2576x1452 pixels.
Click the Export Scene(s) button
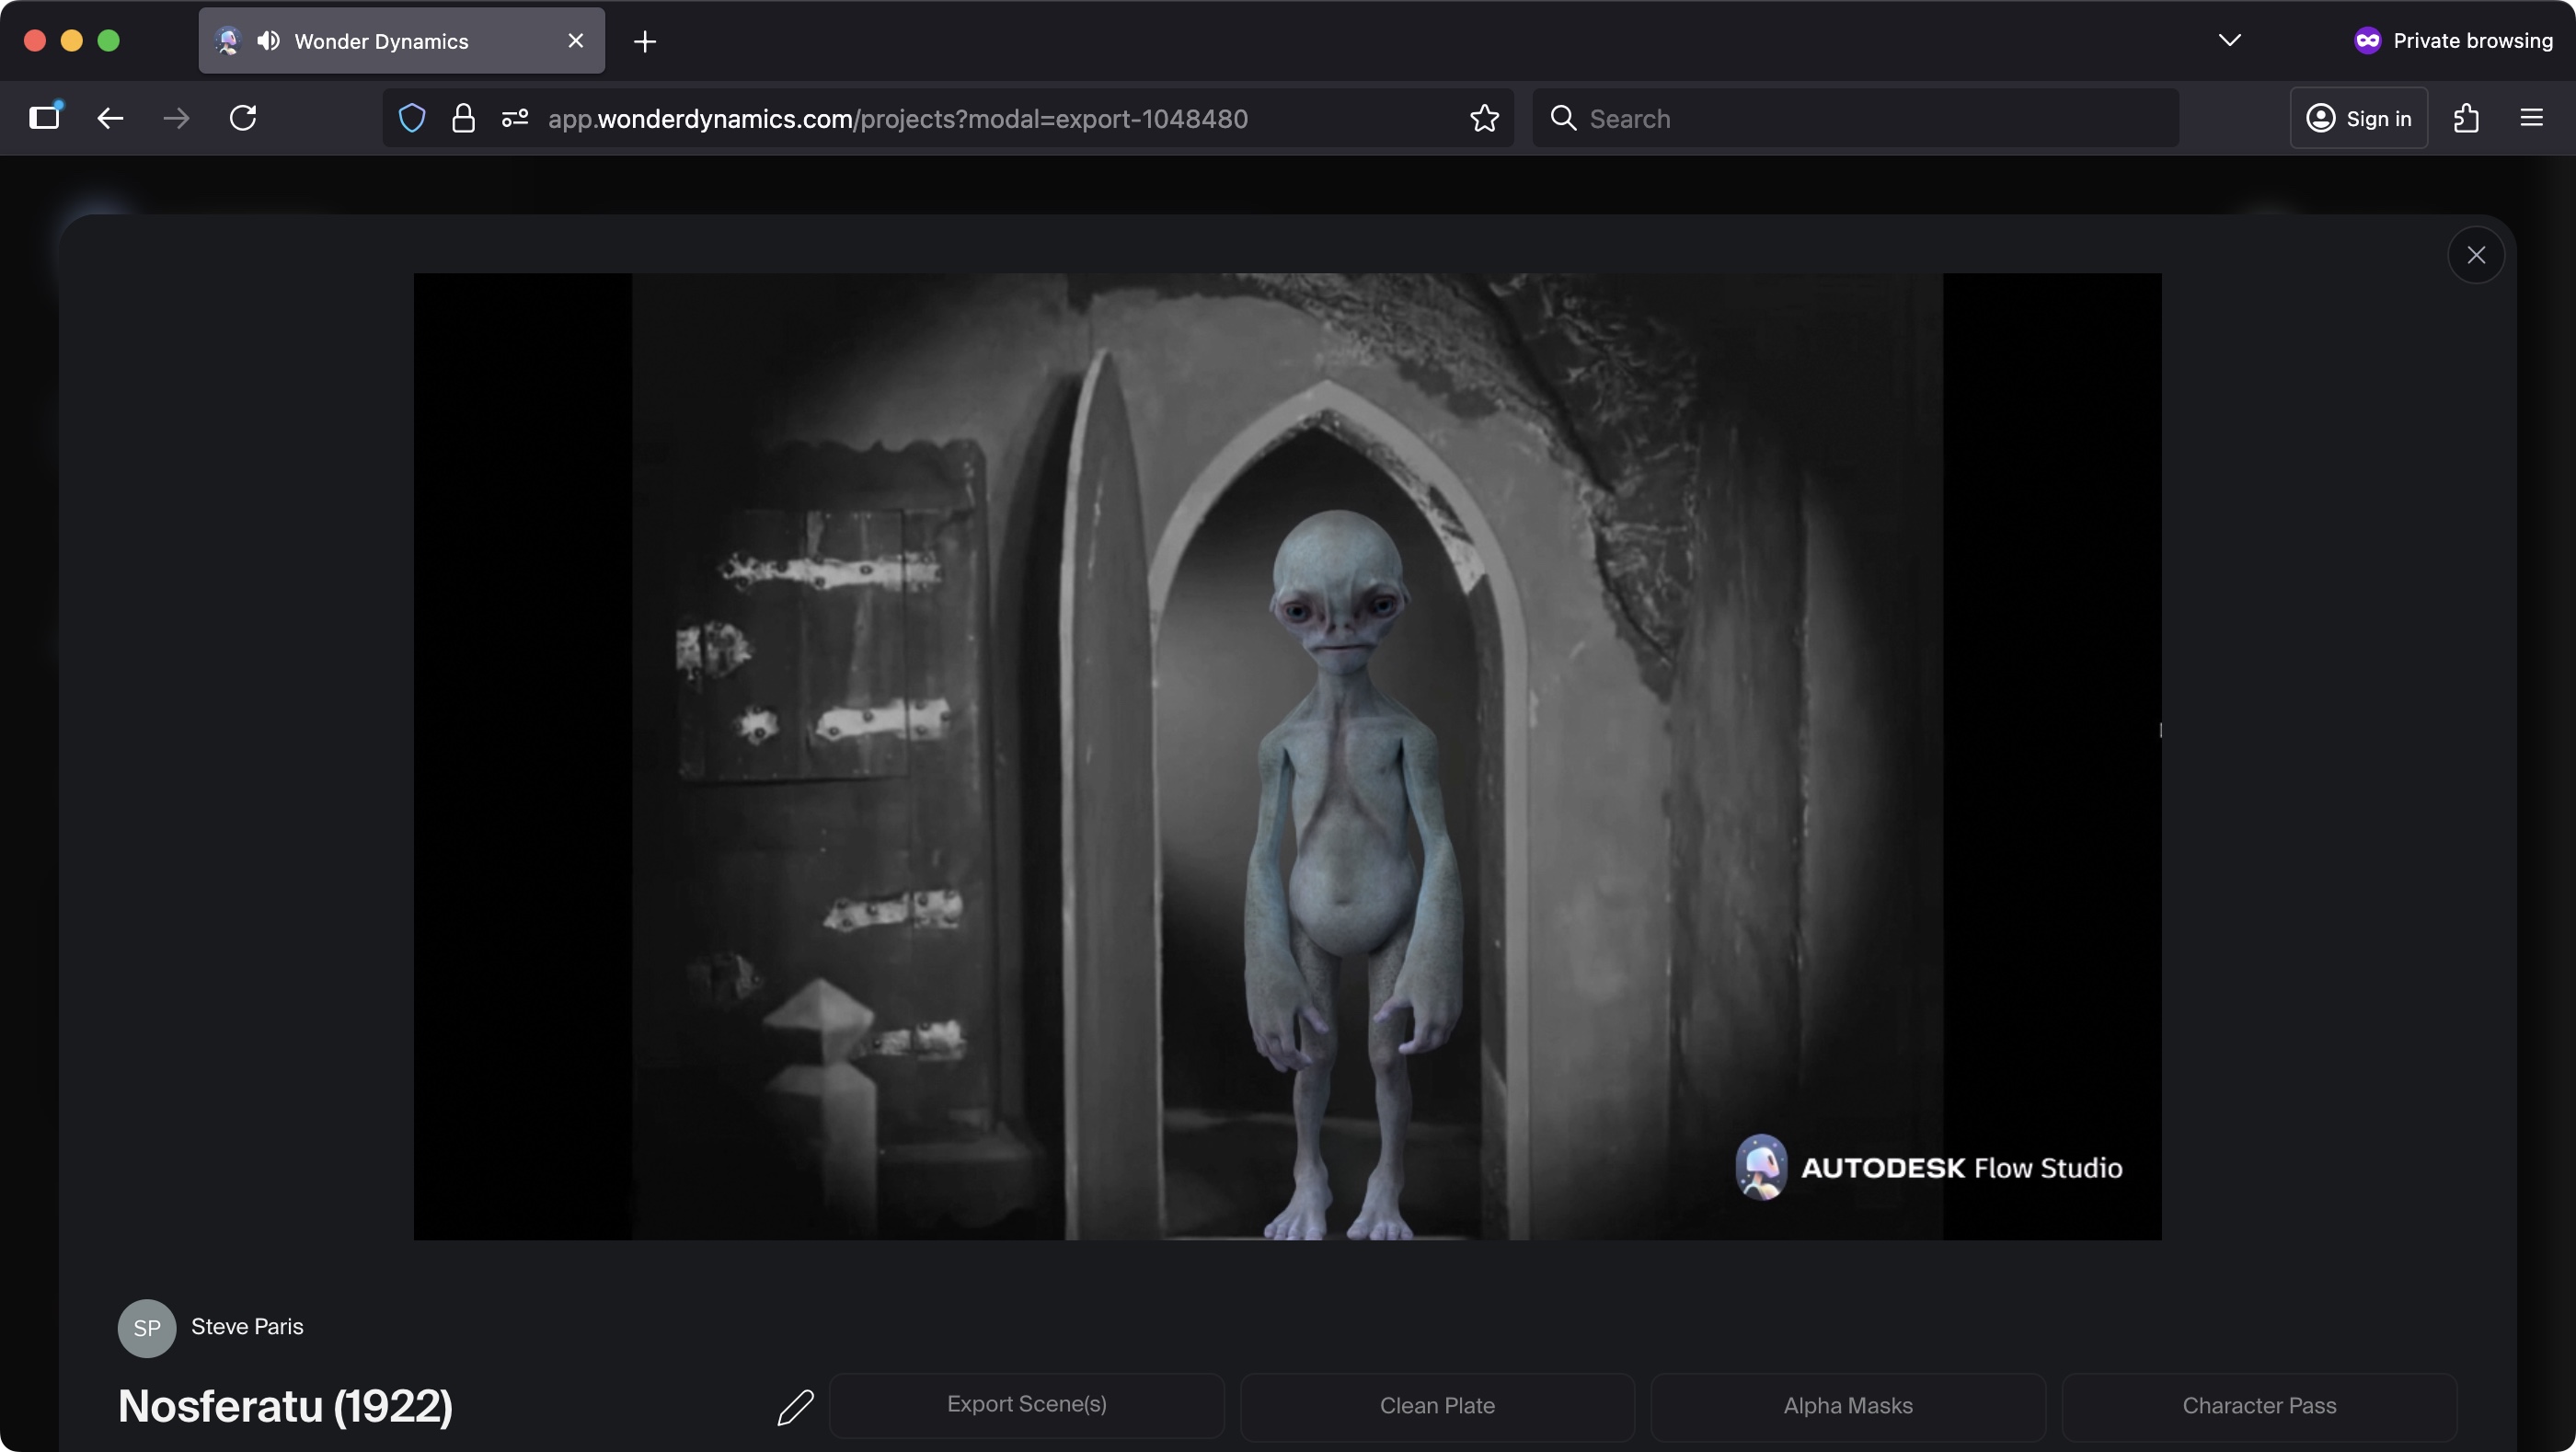point(1027,1405)
